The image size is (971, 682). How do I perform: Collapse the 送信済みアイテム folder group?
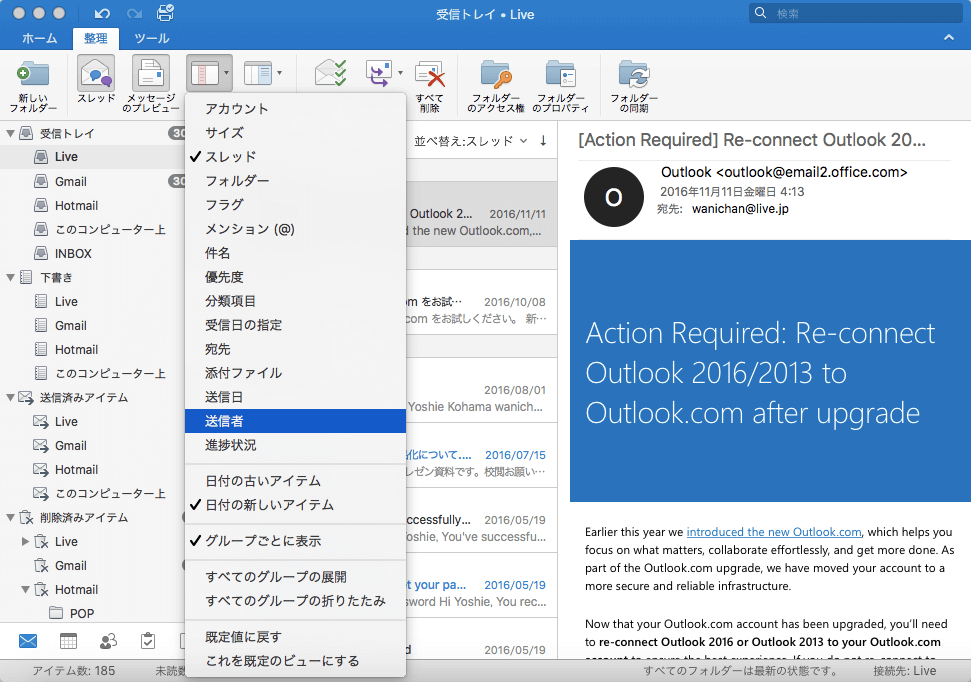(x=11, y=398)
